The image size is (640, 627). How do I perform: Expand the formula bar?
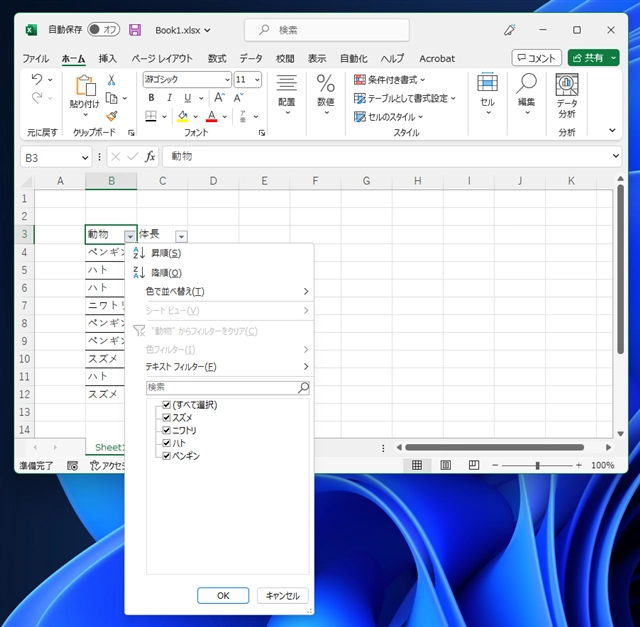tap(616, 156)
